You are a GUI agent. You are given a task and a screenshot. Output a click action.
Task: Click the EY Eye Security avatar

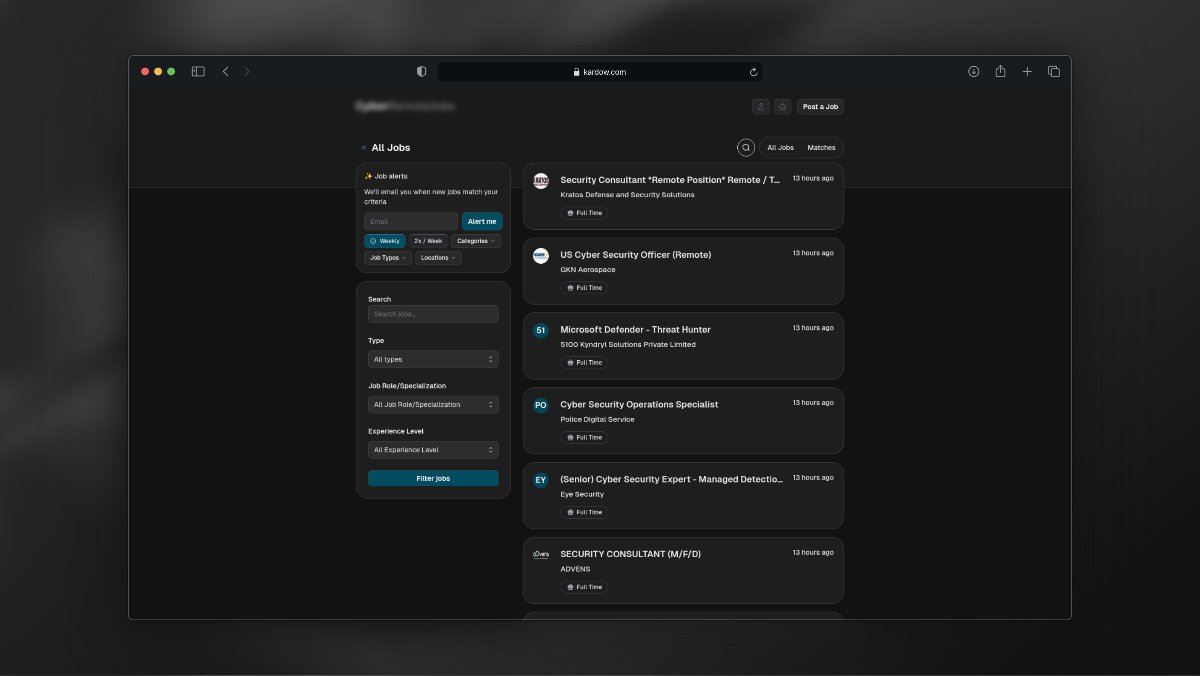(541, 480)
